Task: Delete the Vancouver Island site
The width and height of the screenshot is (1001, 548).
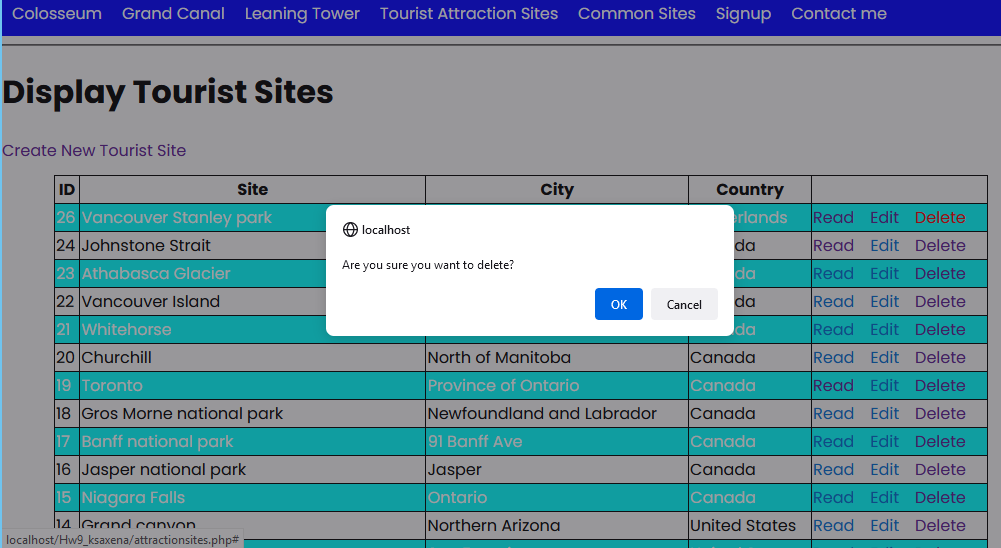Action: tap(940, 302)
